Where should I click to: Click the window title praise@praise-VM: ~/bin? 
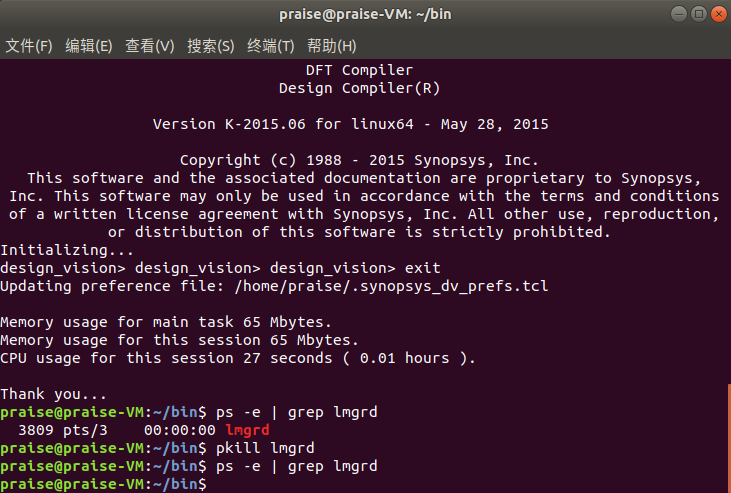pyautogui.click(x=365, y=14)
